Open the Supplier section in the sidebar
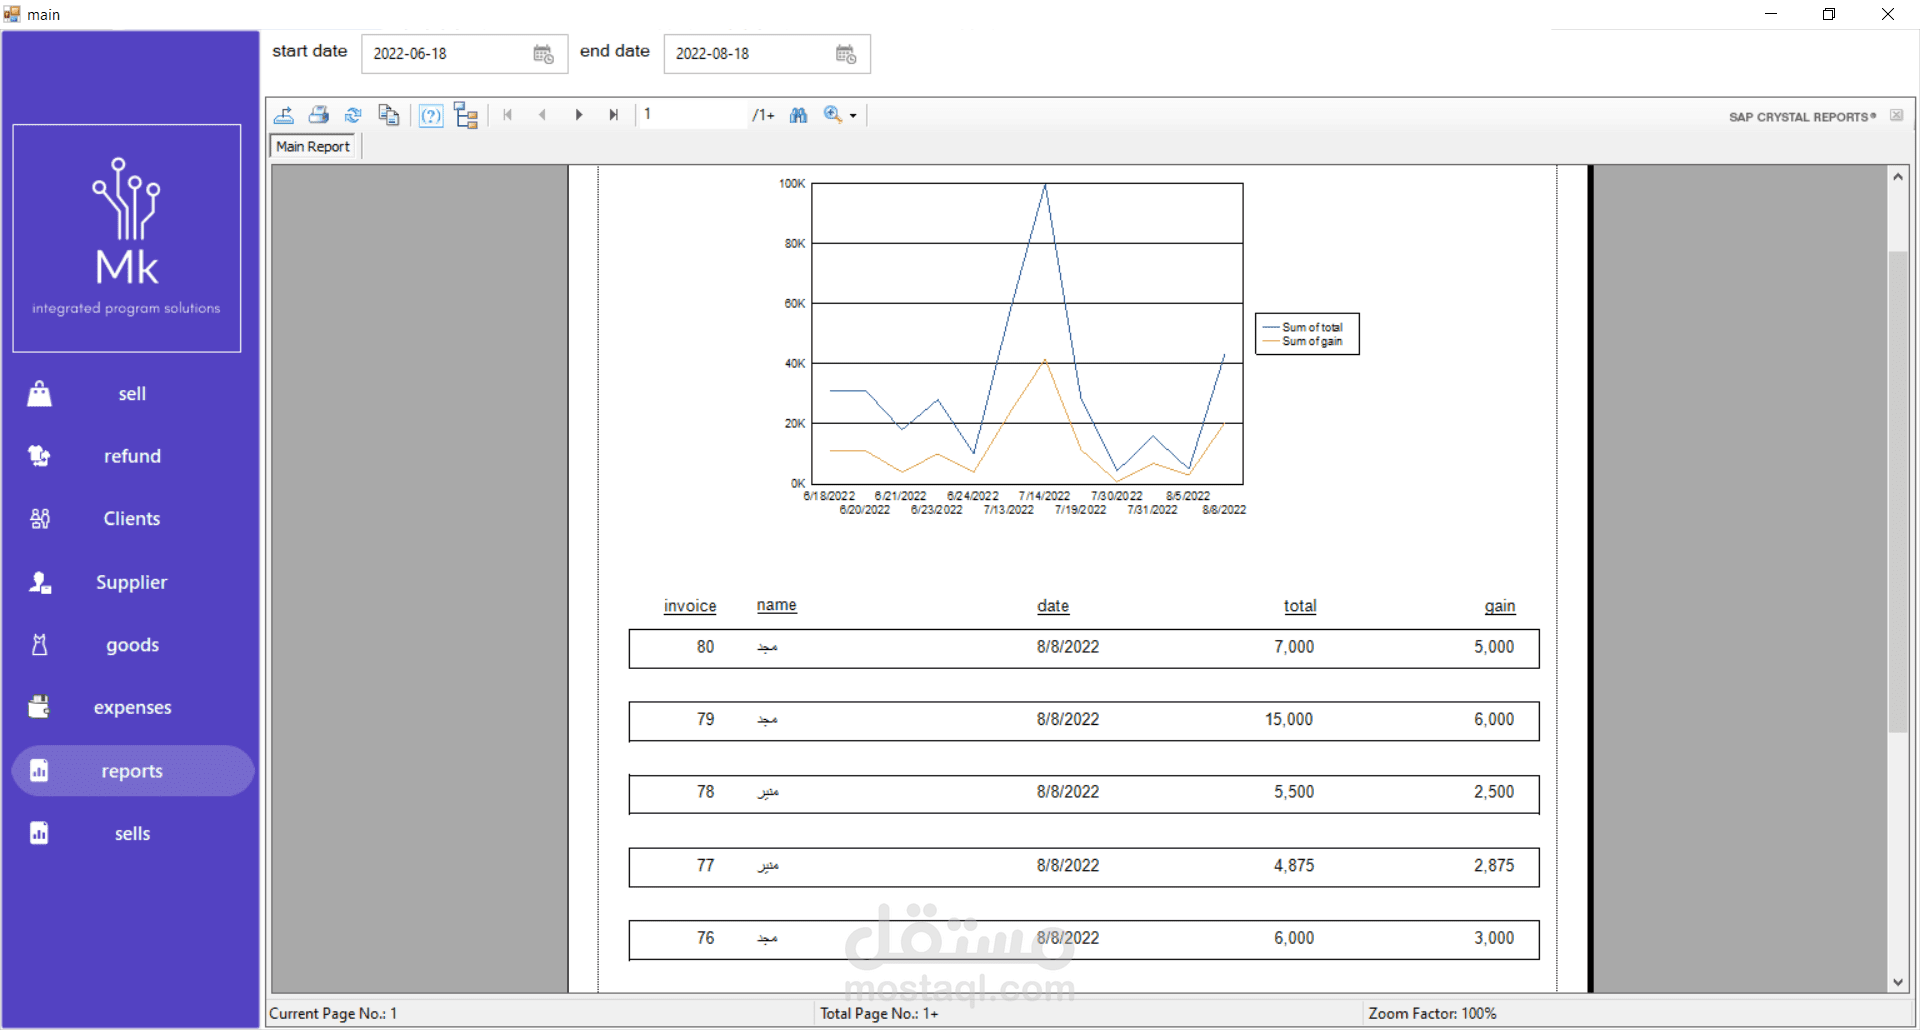 click(x=131, y=582)
